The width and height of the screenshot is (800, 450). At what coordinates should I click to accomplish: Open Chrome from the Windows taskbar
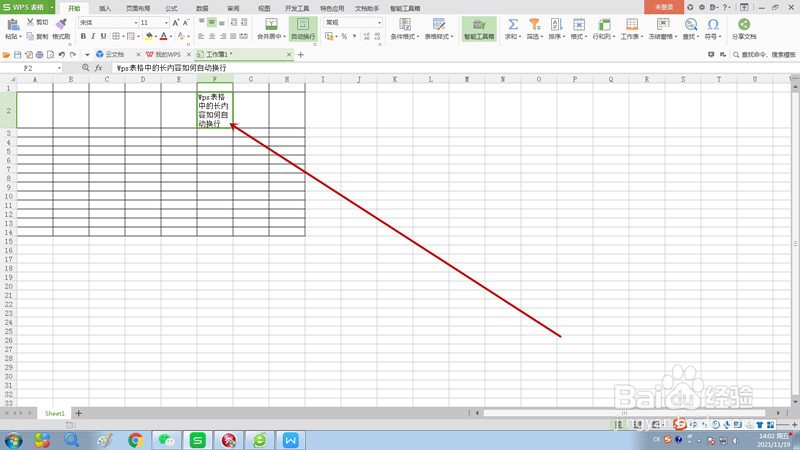click(136, 440)
